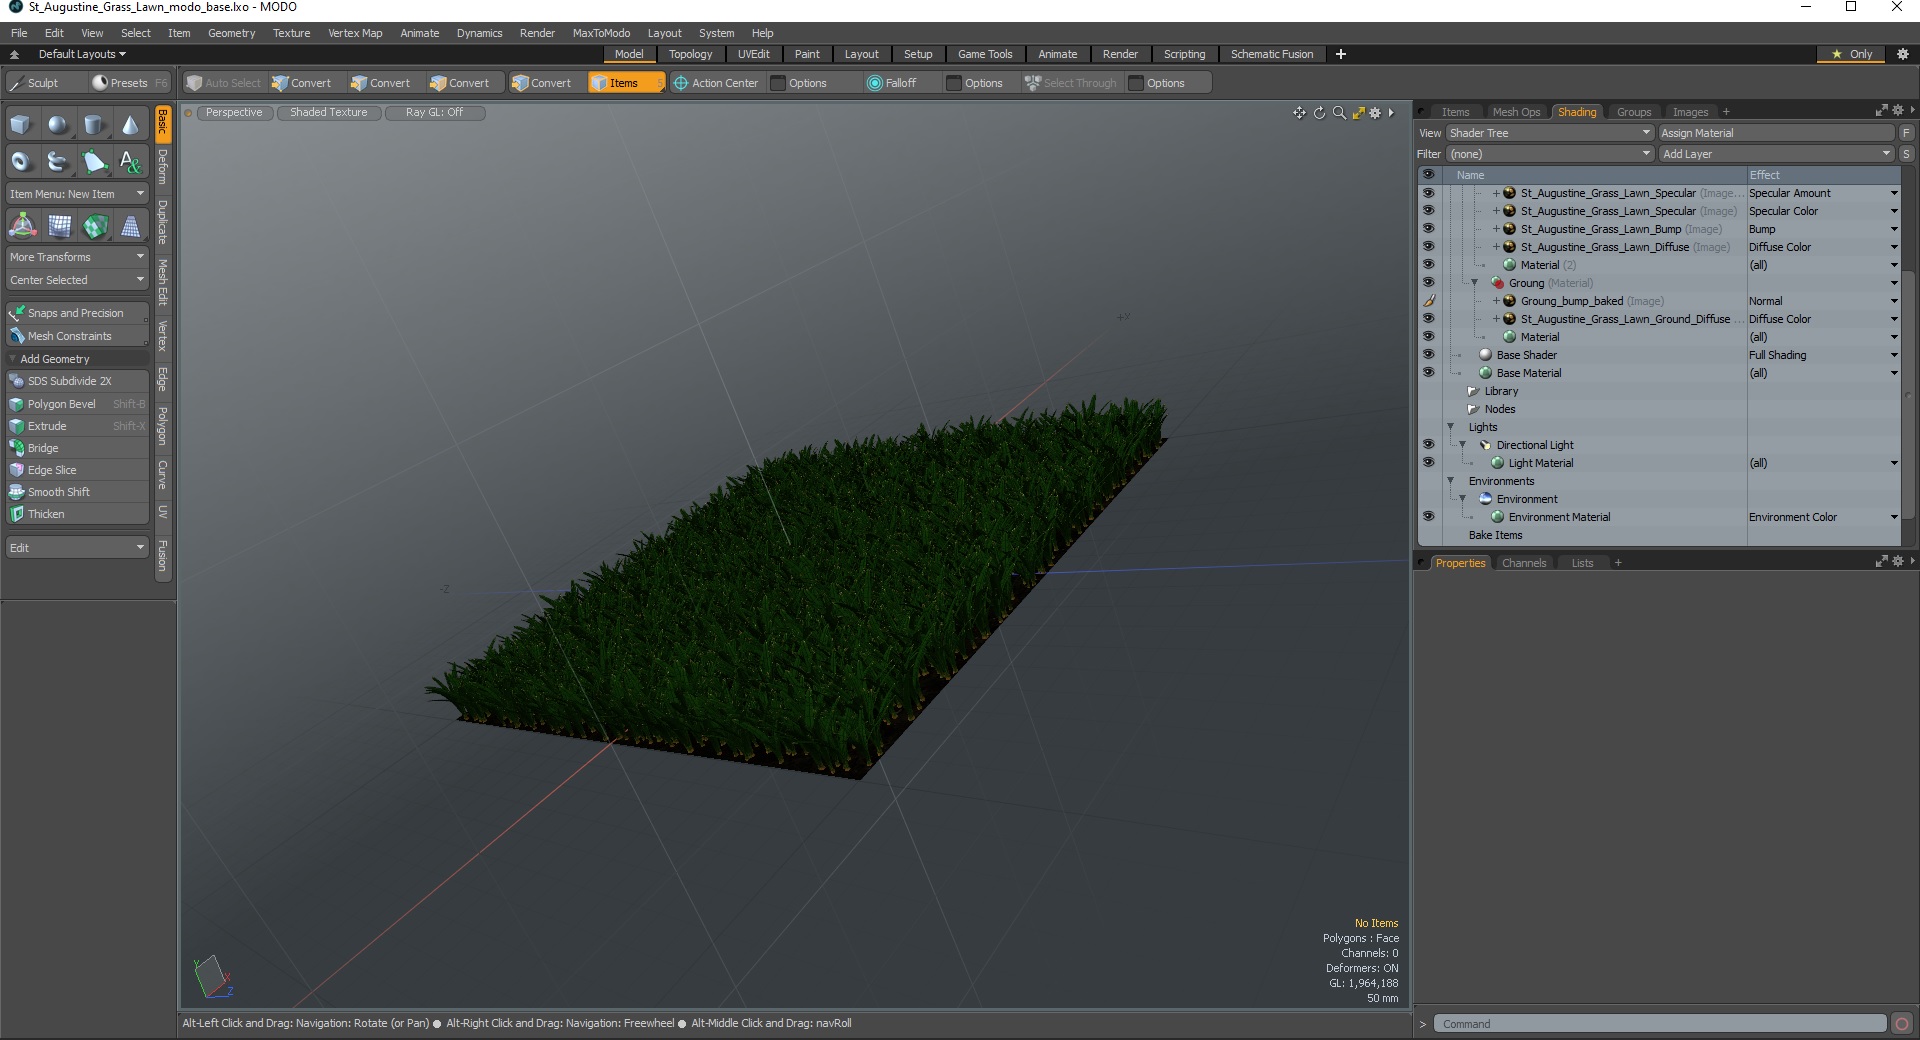Open the Shader Tree view dropdown

pyautogui.click(x=1549, y=133)
